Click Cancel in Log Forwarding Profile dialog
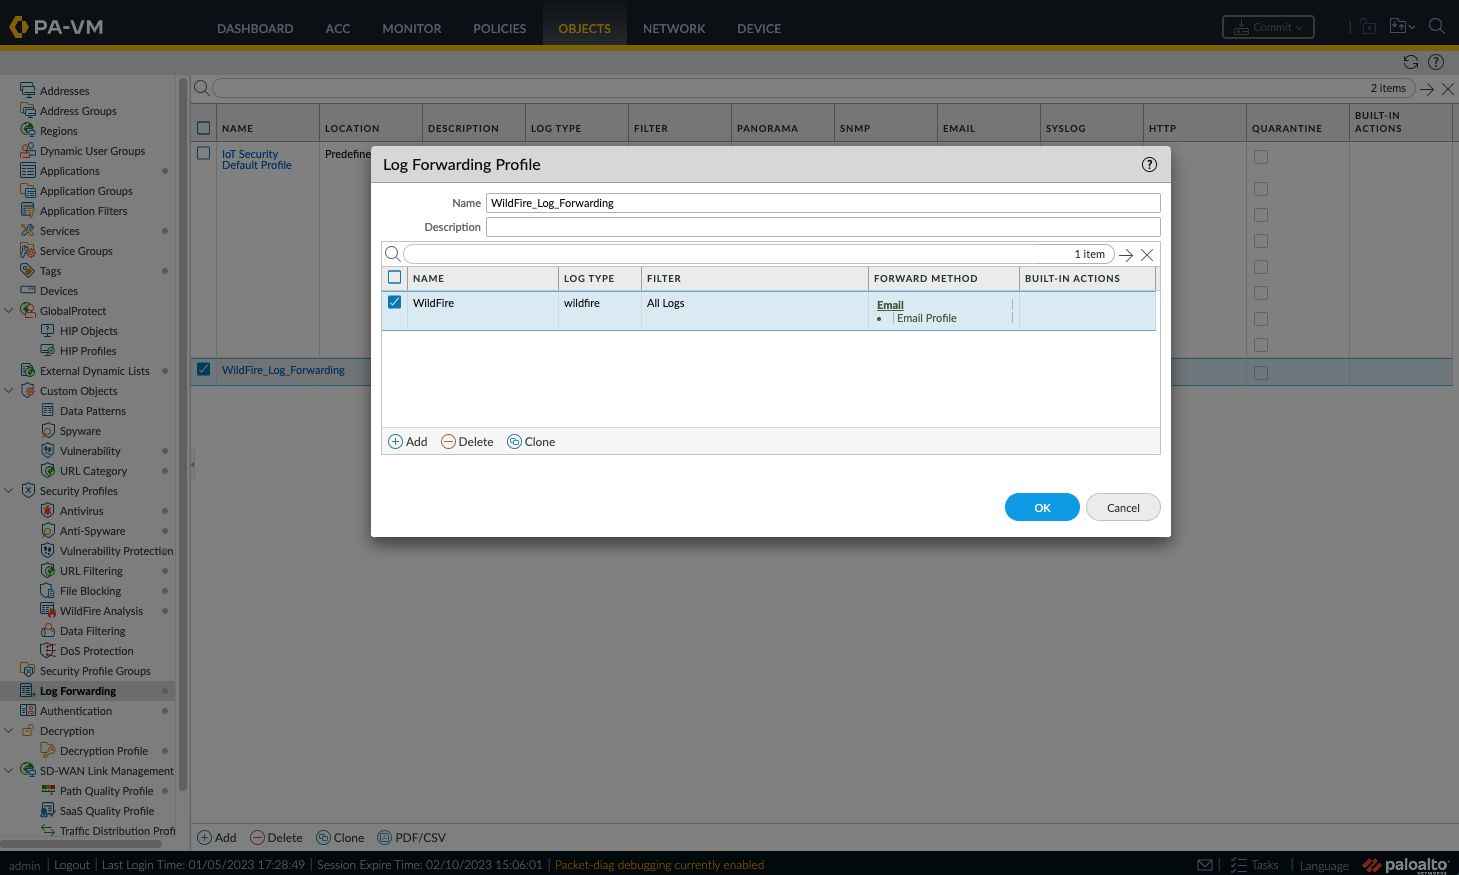Screen dimensions: 1459x875 pyautogui.click(x=1123, y=507)
